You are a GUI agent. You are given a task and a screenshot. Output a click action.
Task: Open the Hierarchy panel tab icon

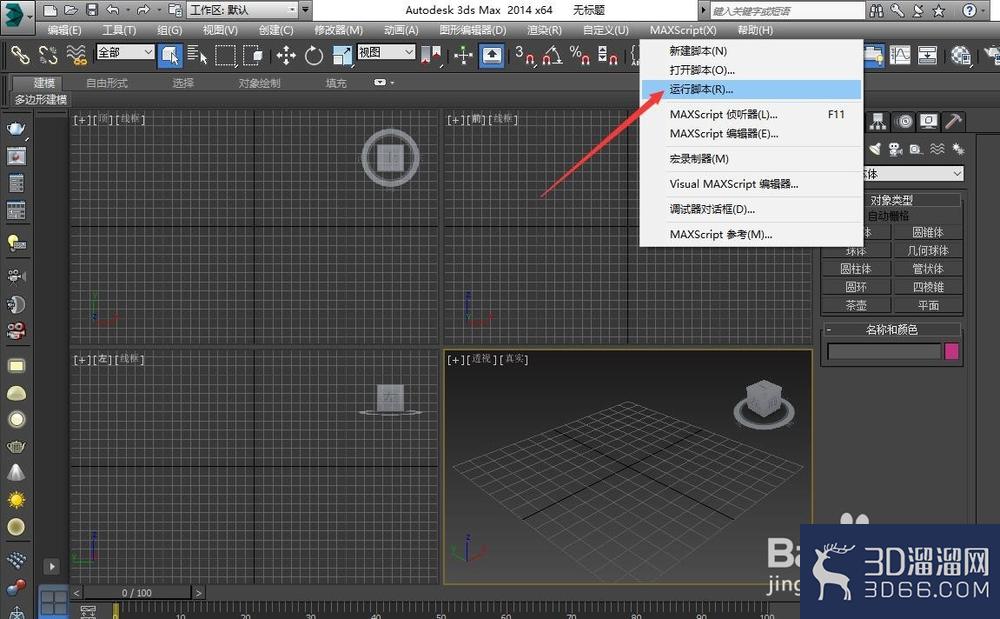(878, 121)
